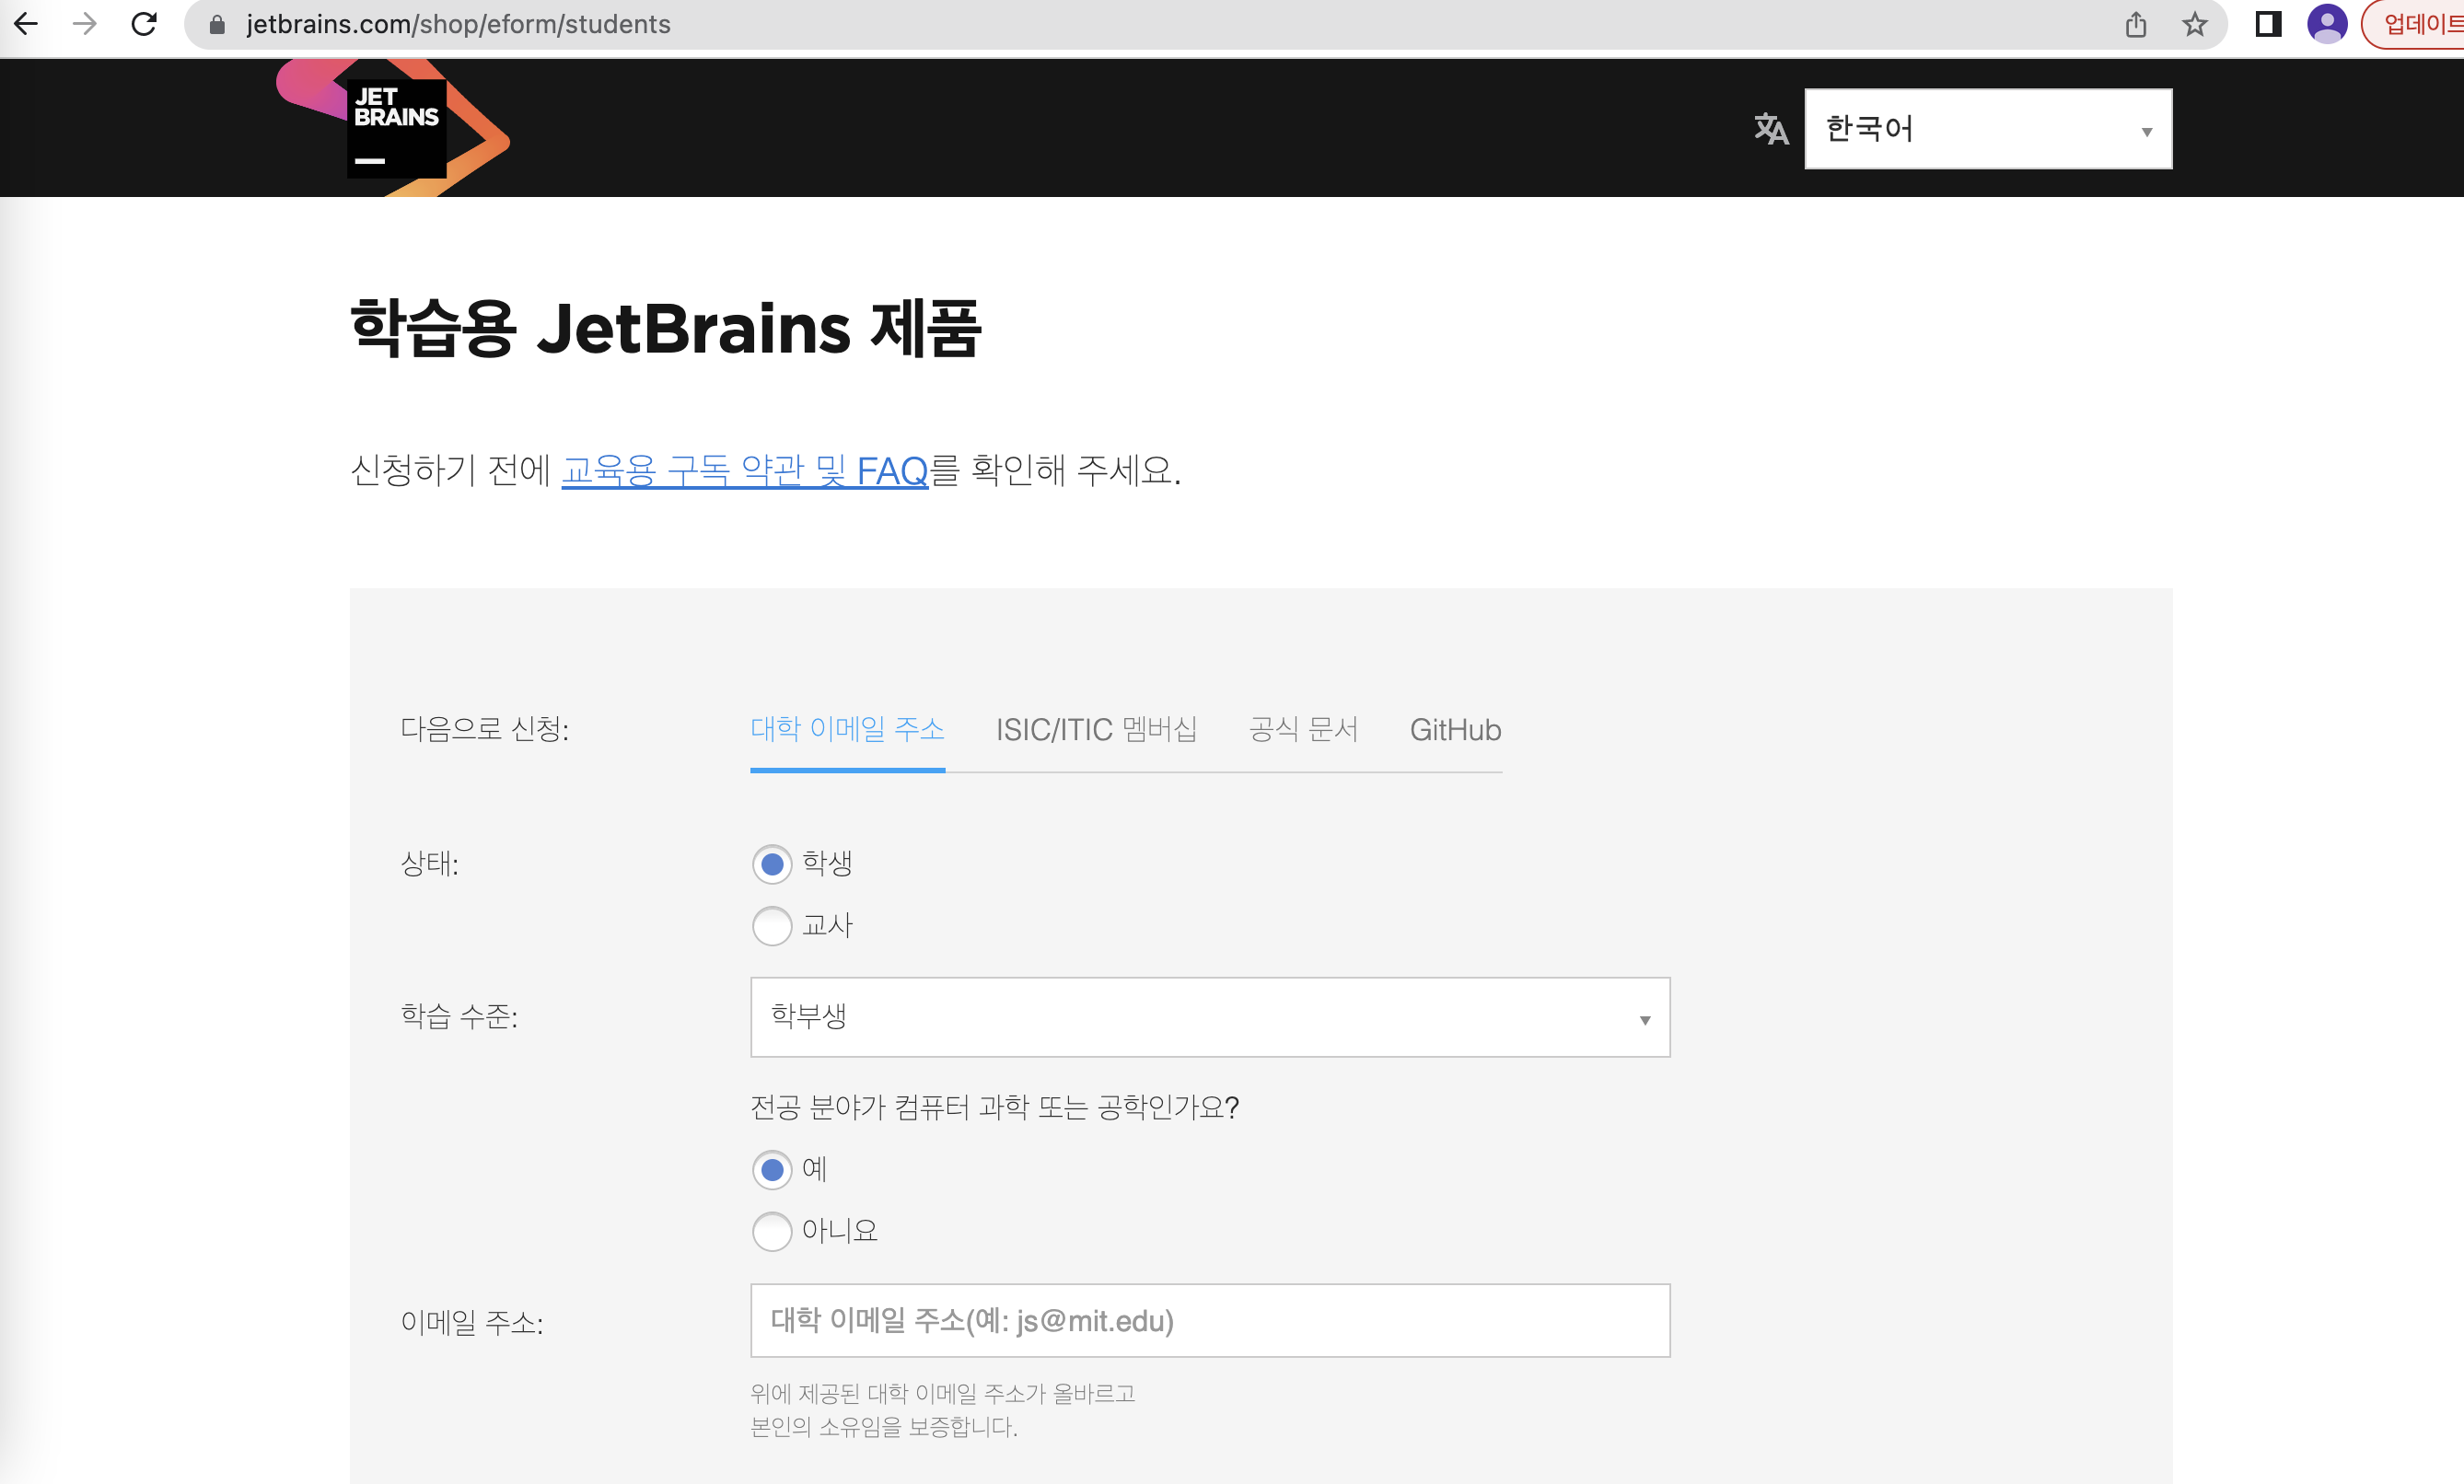Reload the page with refresh icon
This screenshot has width=2464, height=1484.
tap(144, 24)
